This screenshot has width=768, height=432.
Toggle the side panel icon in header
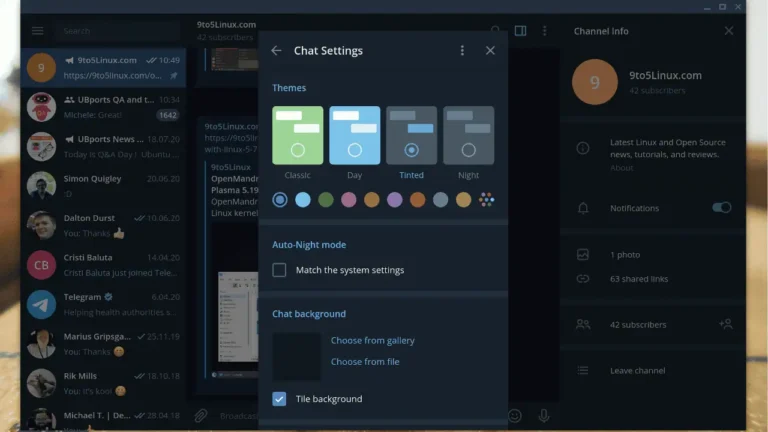(x=520, y=31)
